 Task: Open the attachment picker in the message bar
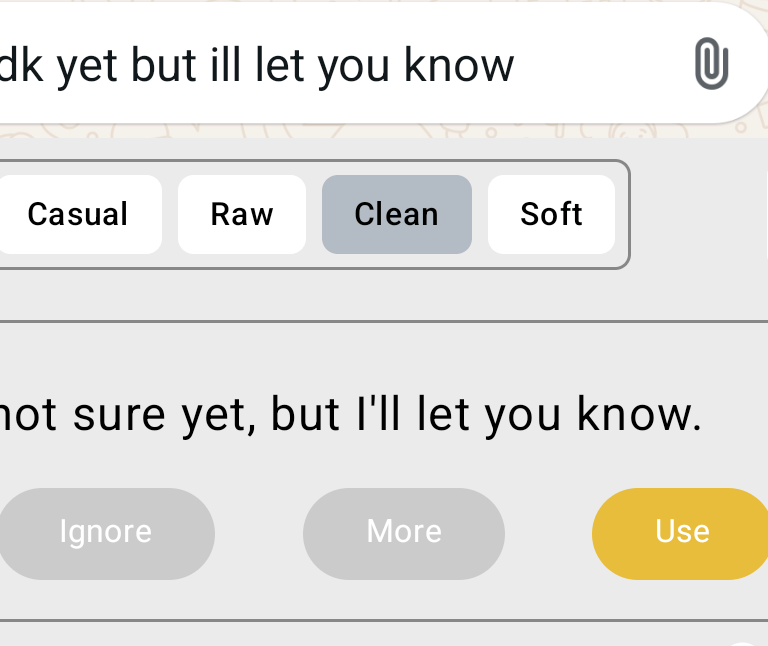tap(711, 65)
